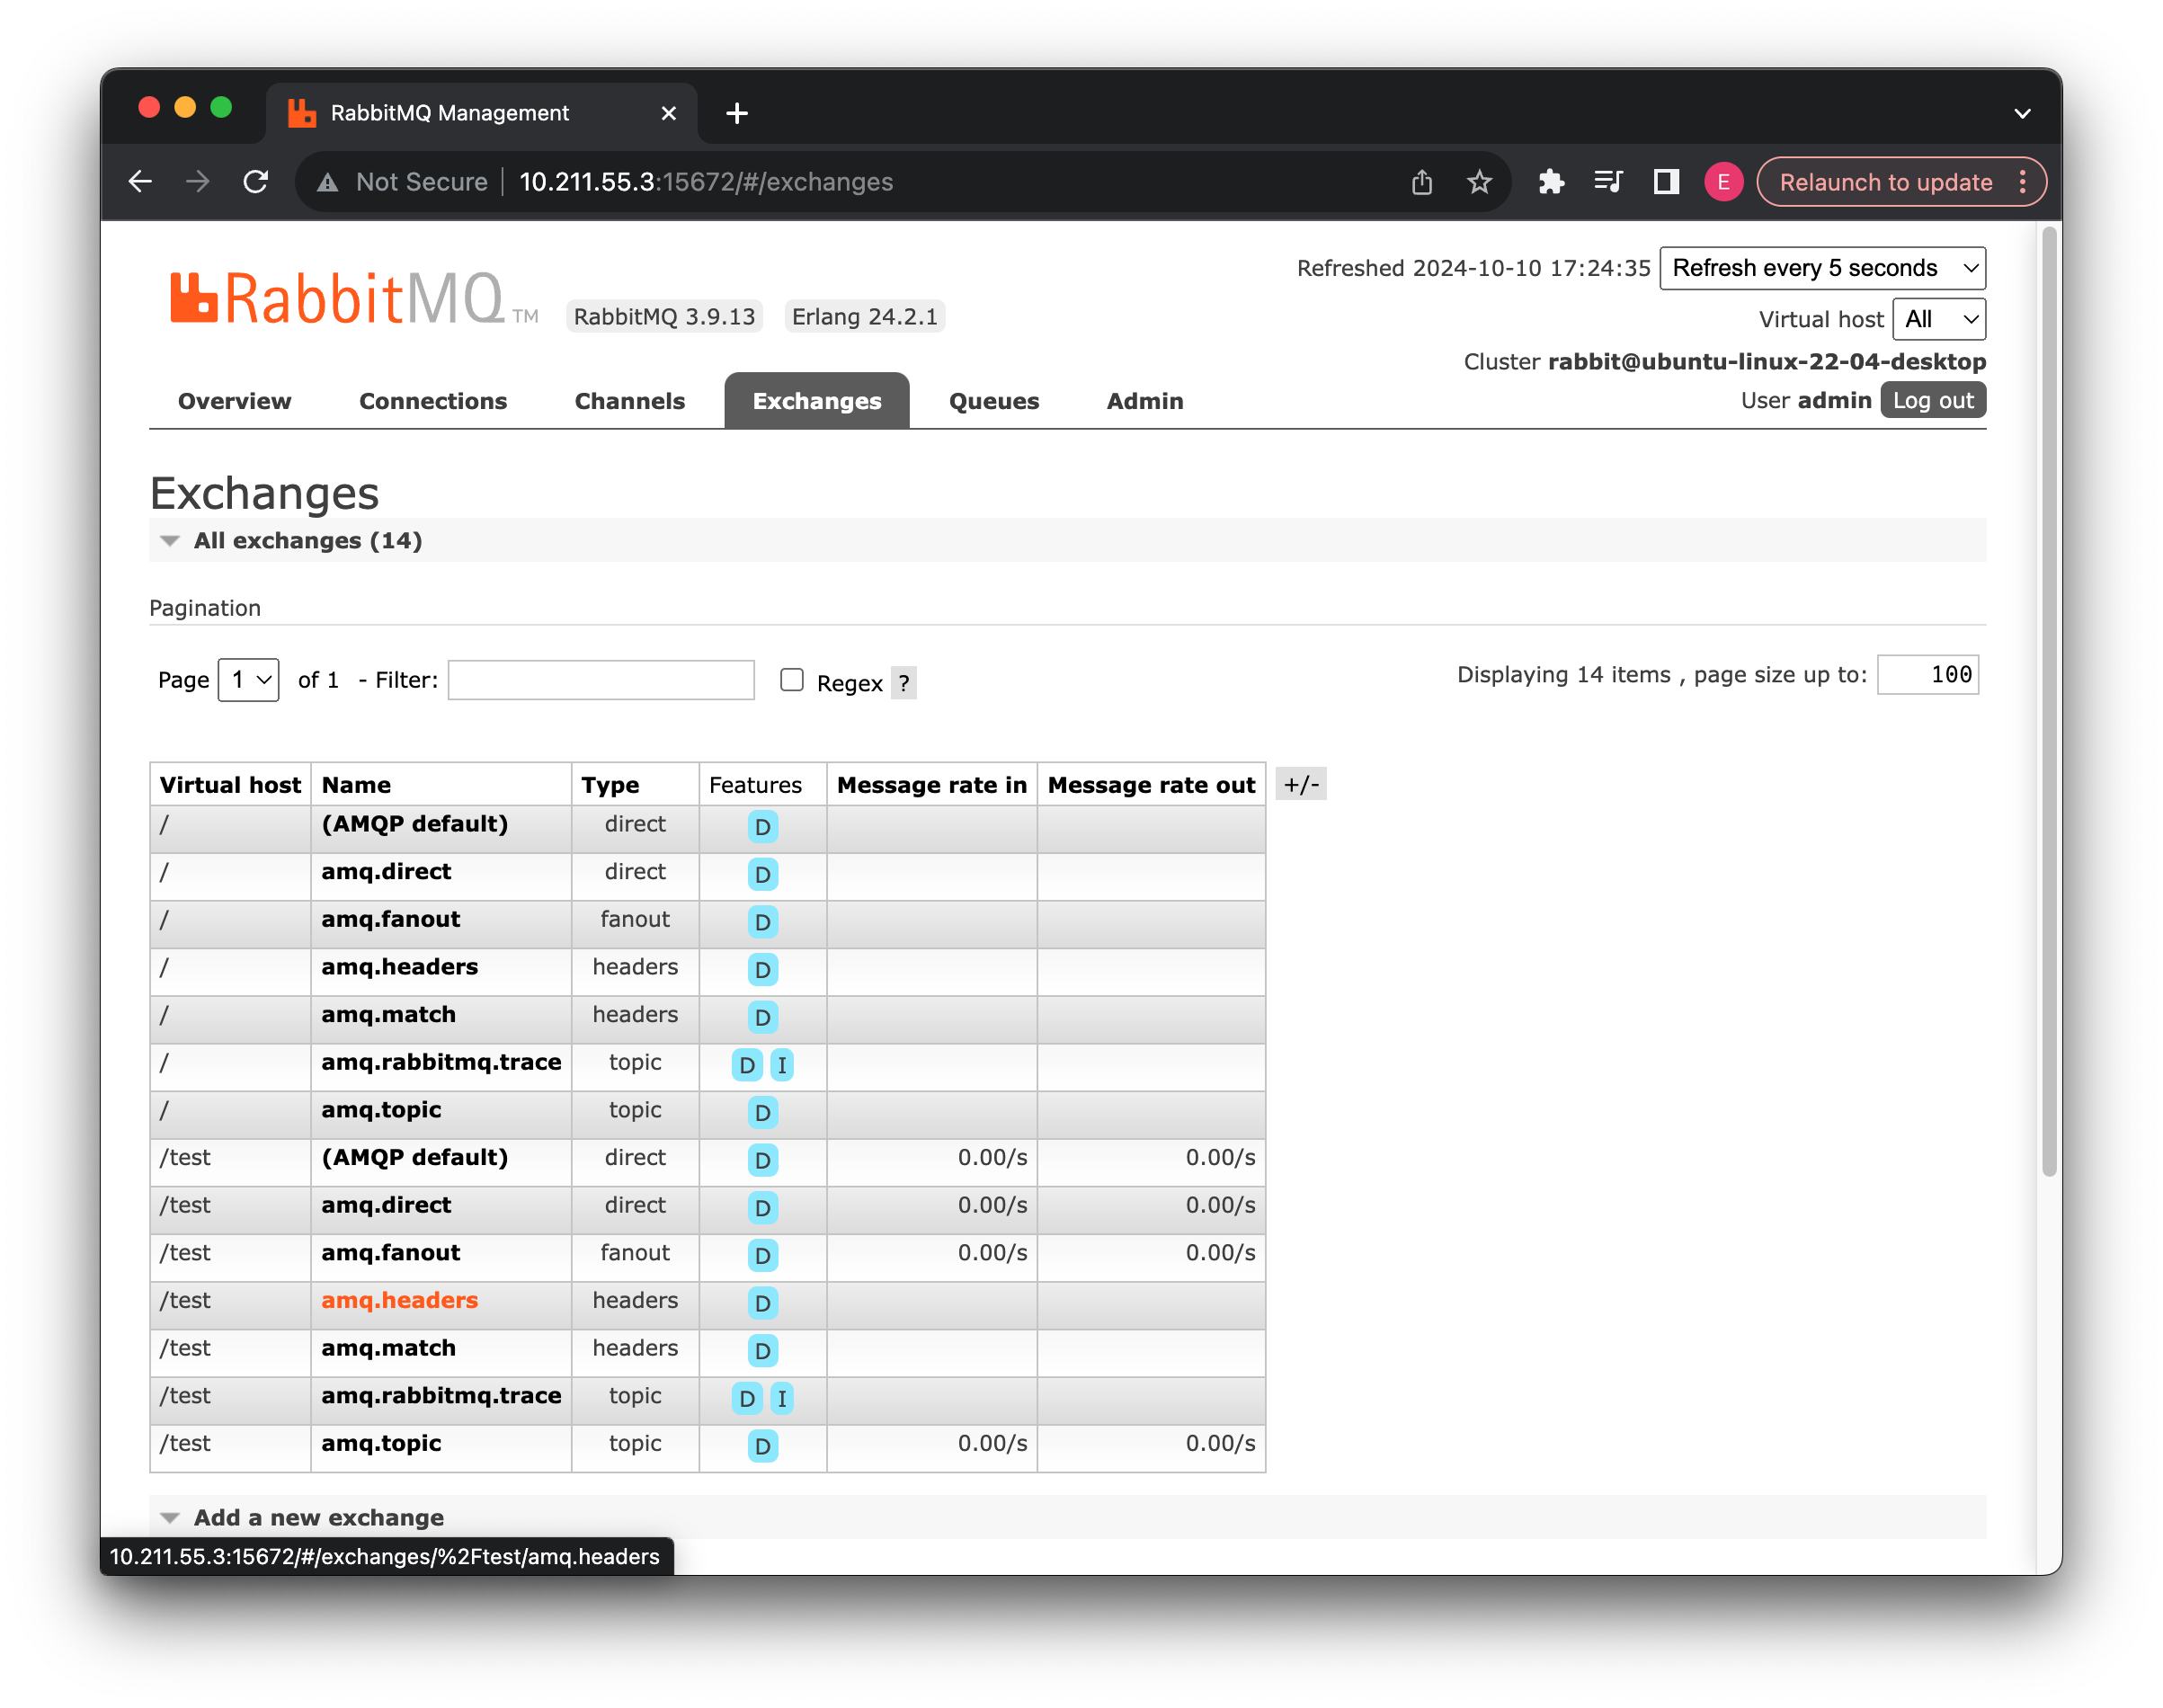Bookmark page with star icon
Image resolution: width=2163 pixels, height=1708 pixels.
coord(1479,182)
